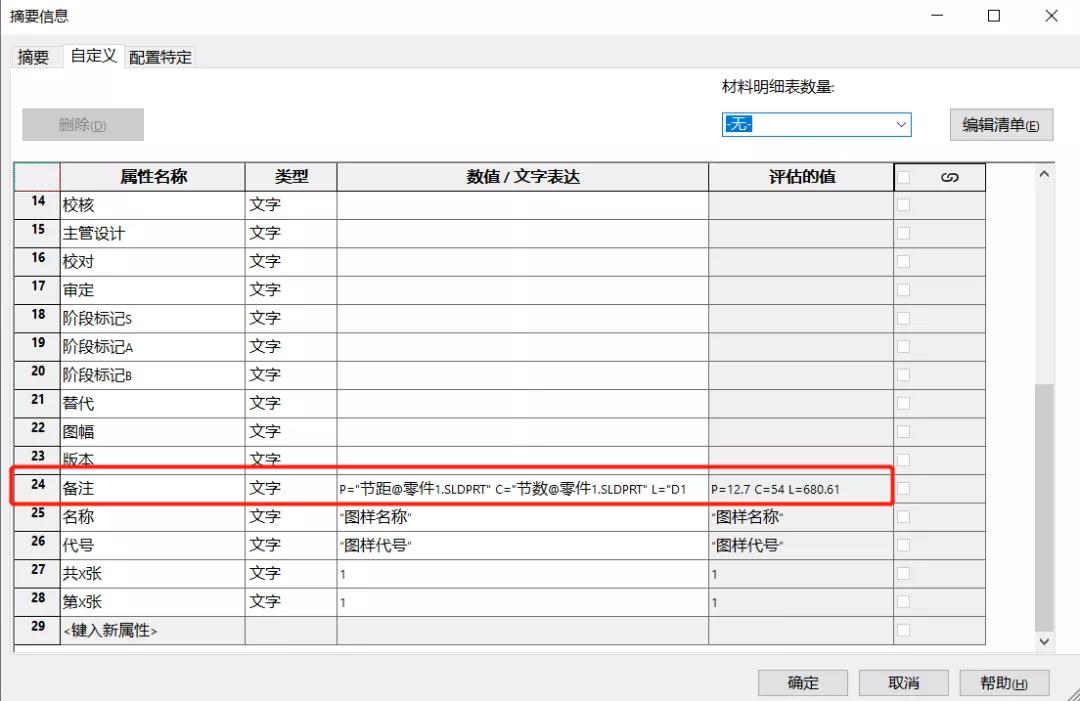This screenshot has height=701, width=1080.
Task: Click the 编辑清单 button
Action: click(x=1000, y=124)
